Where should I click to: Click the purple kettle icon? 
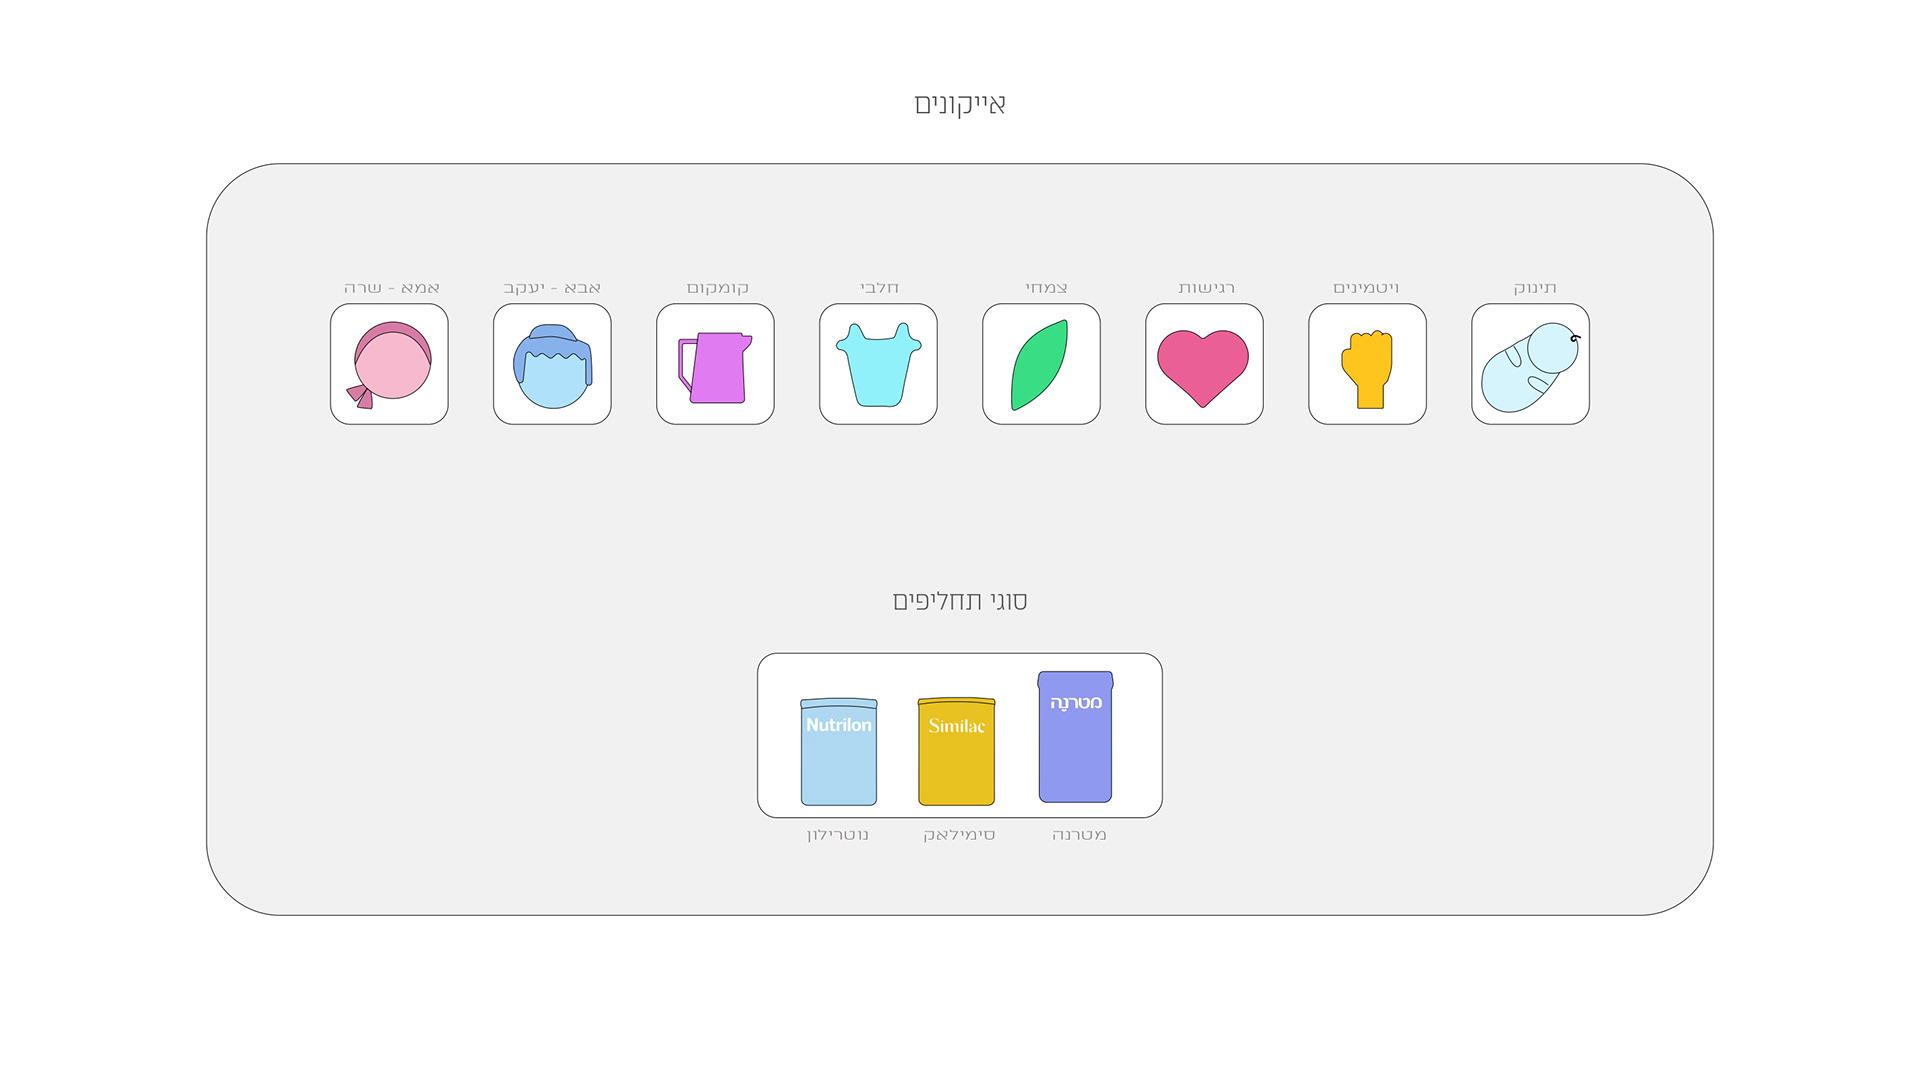(x=715, y=364)
